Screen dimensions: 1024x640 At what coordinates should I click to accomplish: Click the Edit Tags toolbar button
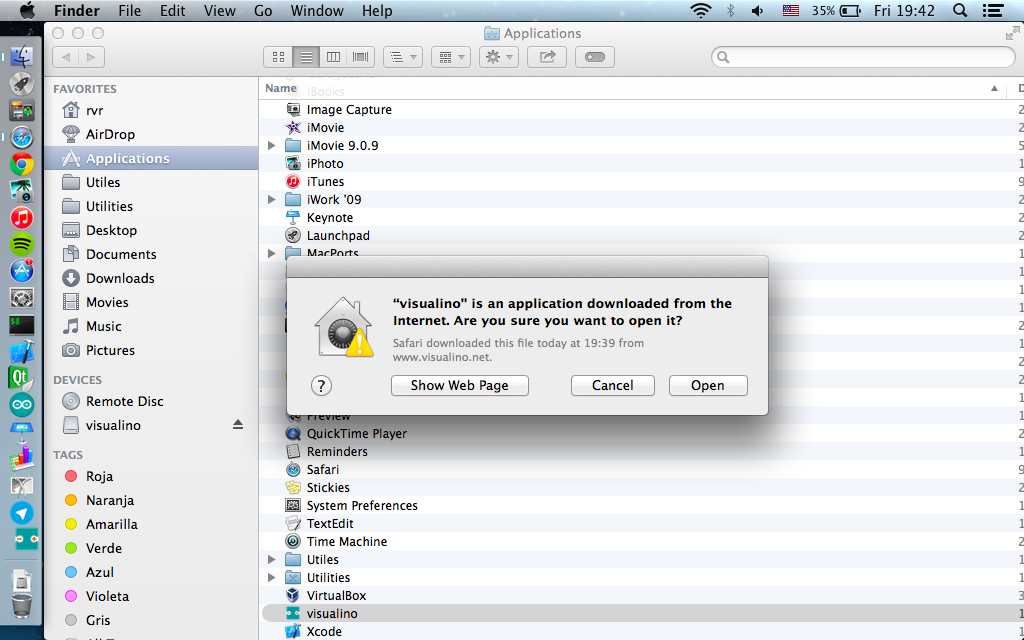pyautogui.click(x=594, y=57)
